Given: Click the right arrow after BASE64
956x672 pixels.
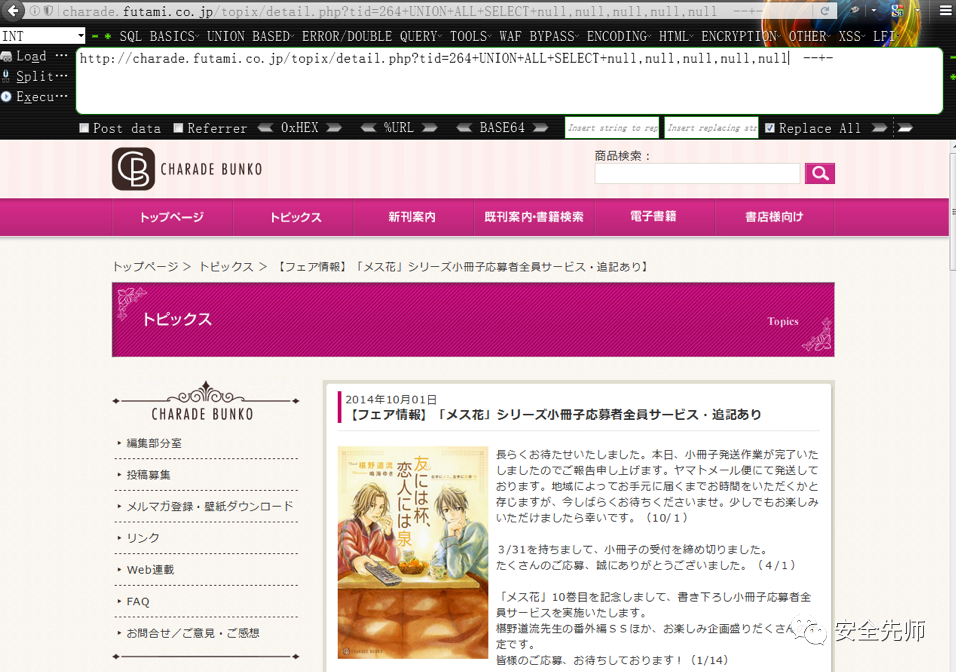Looking at the screenshot, I should (540, 128).
